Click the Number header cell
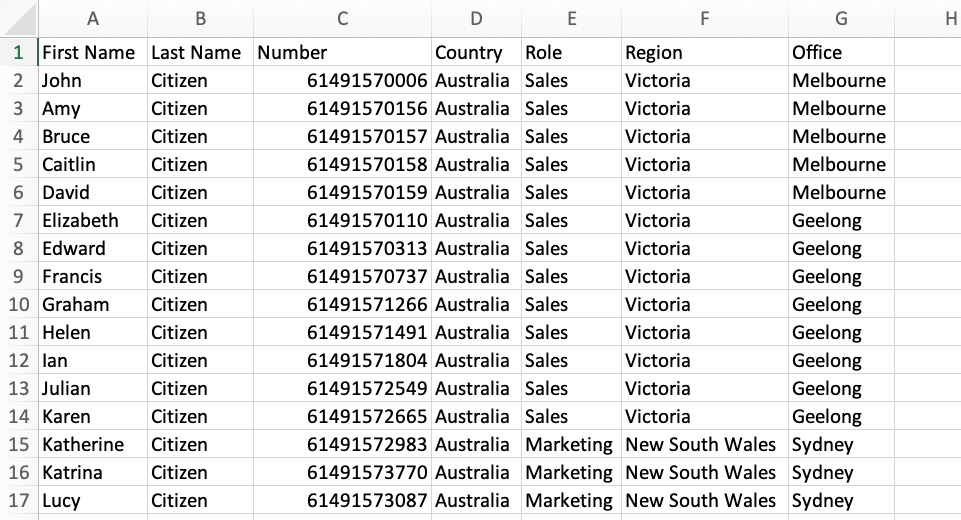Viewport: 961px width, 520px height. coord(342,52)
